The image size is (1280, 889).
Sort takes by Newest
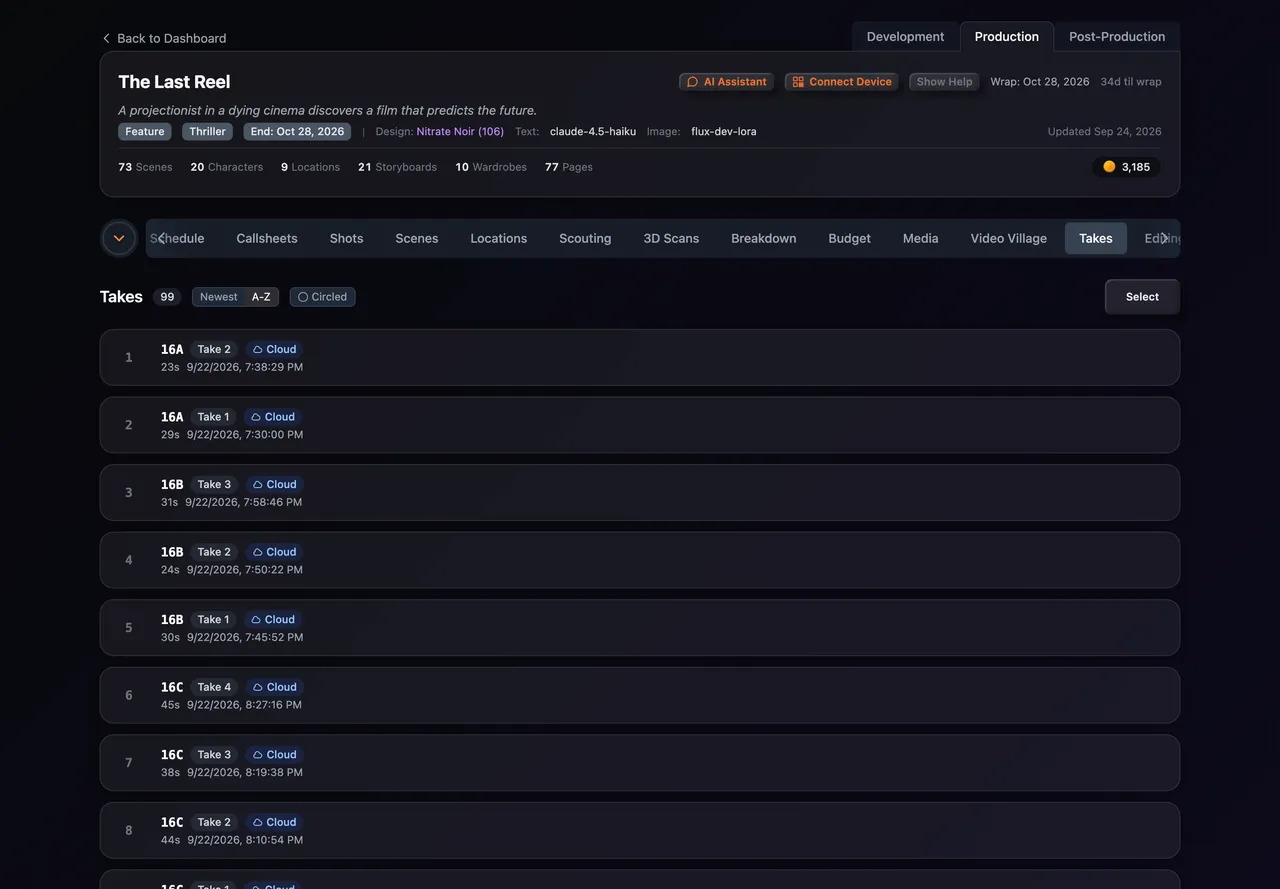pyautogui.click(x=218, y=297)
